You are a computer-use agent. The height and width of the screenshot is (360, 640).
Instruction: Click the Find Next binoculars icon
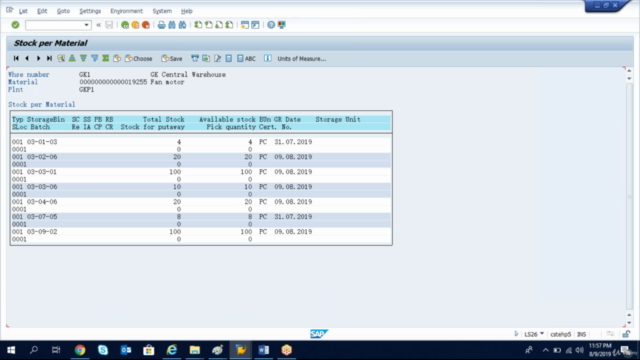coord(182,25)
